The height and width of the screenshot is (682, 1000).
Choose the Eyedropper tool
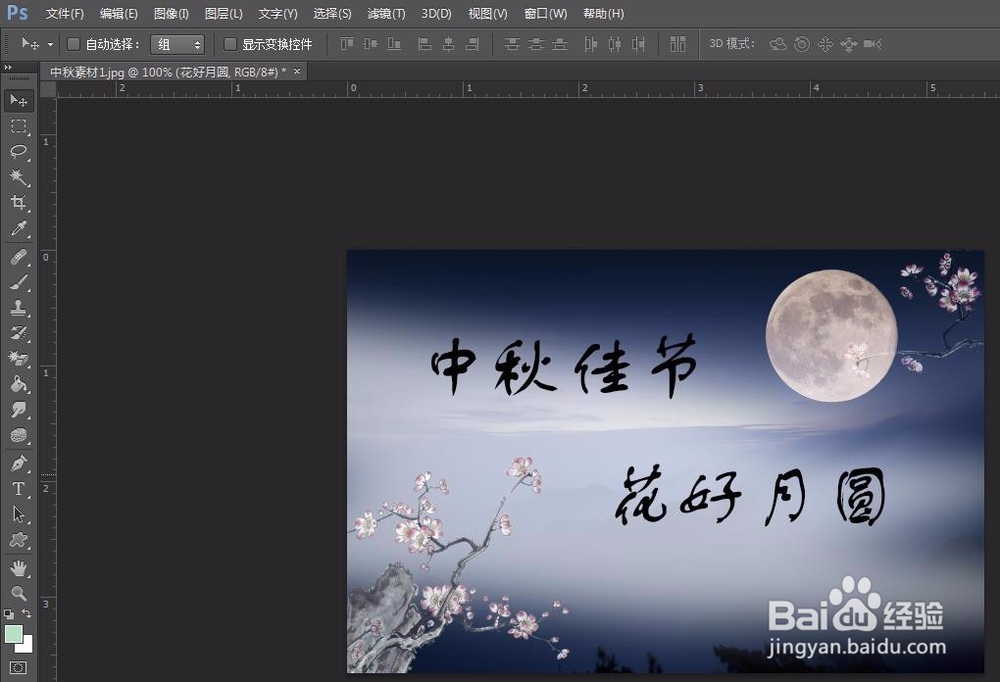pyautogui.click(x=18, y=229)
